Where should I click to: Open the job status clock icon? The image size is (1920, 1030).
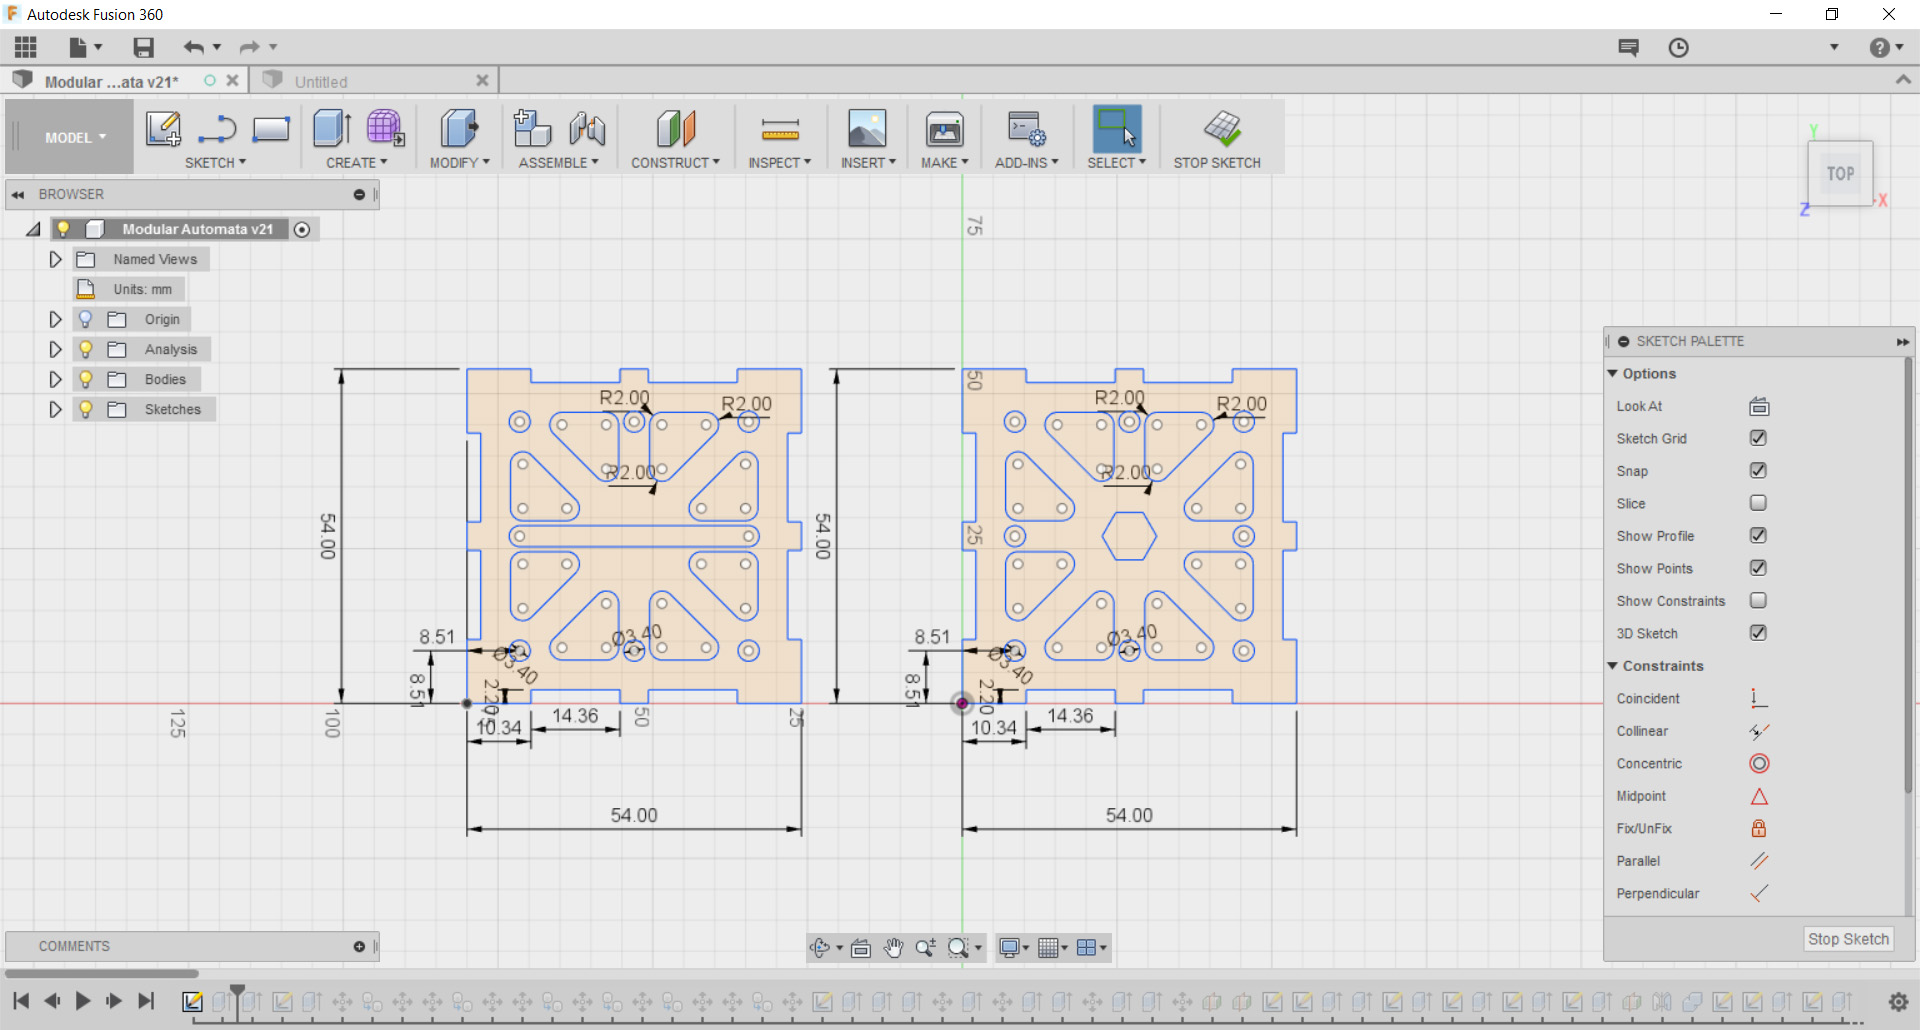click(x=1679, y=47)
